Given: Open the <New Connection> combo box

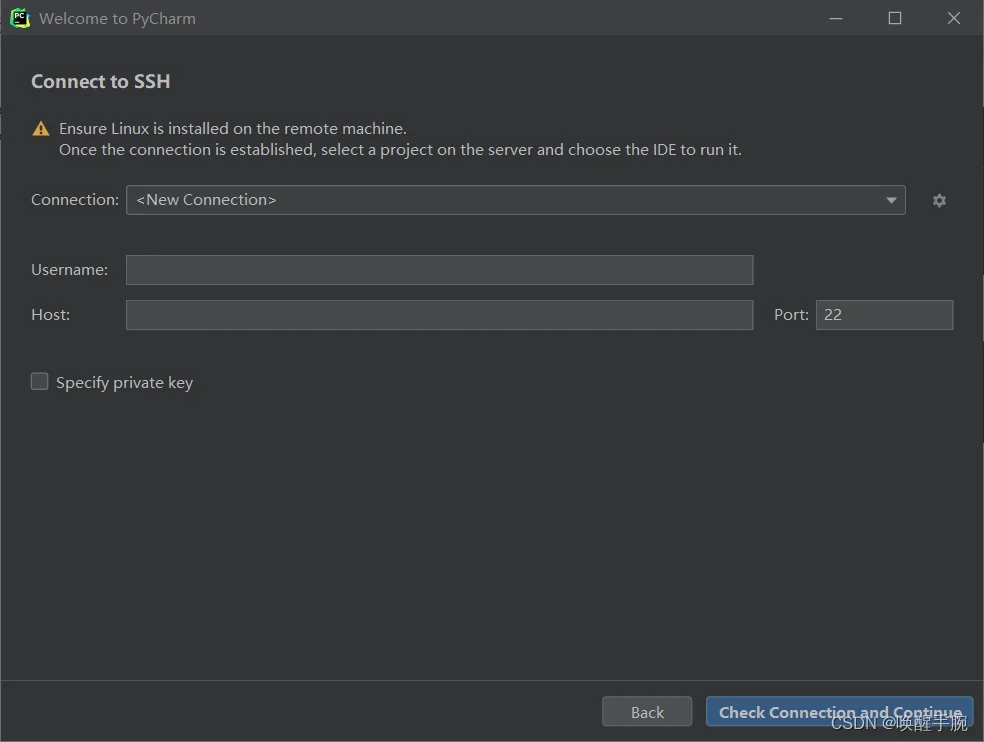Looking at the screenshot, I should tap(516, 200).
